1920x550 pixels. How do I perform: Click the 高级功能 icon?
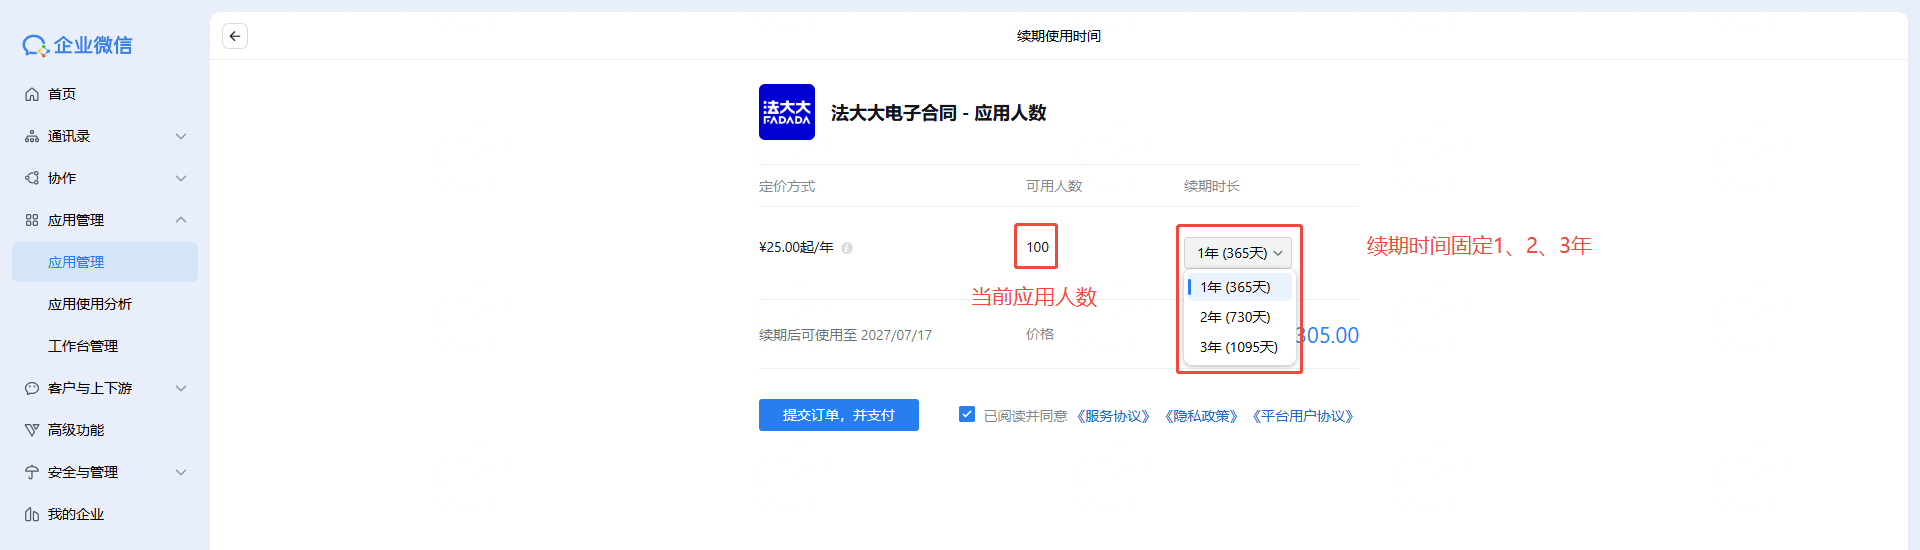(32, 430)
